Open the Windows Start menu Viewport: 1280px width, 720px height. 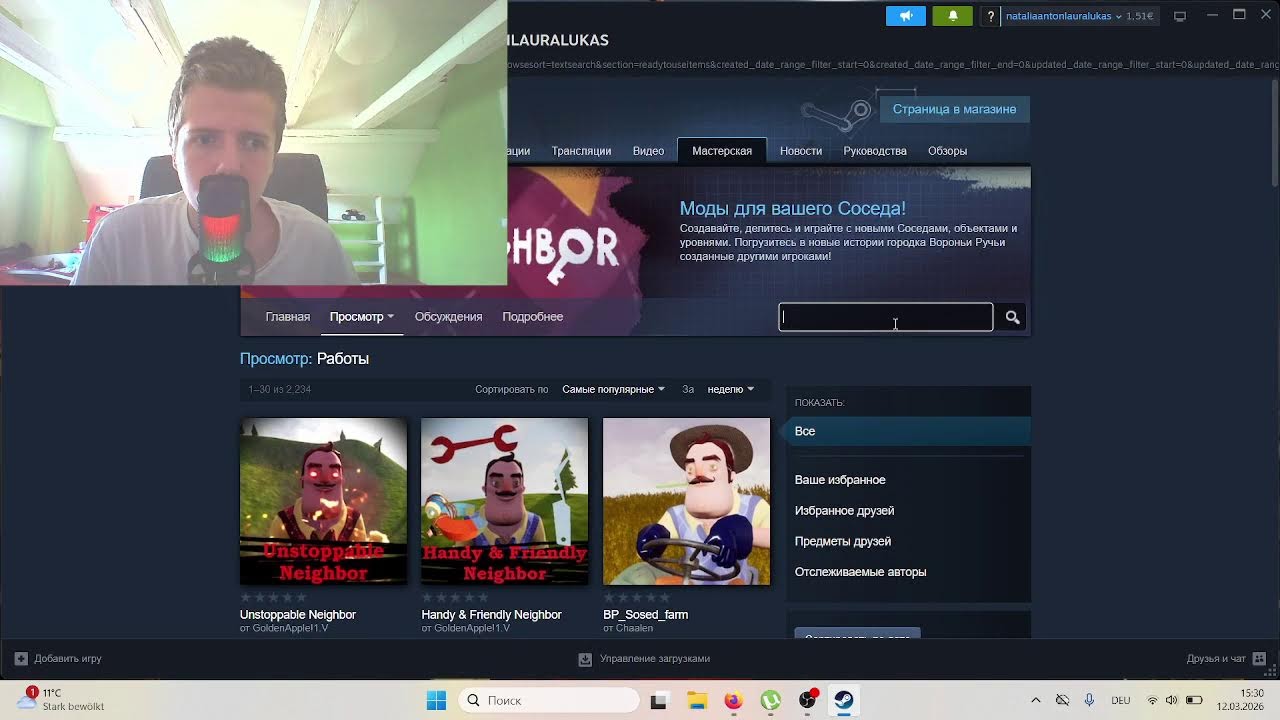coord(437,701)
